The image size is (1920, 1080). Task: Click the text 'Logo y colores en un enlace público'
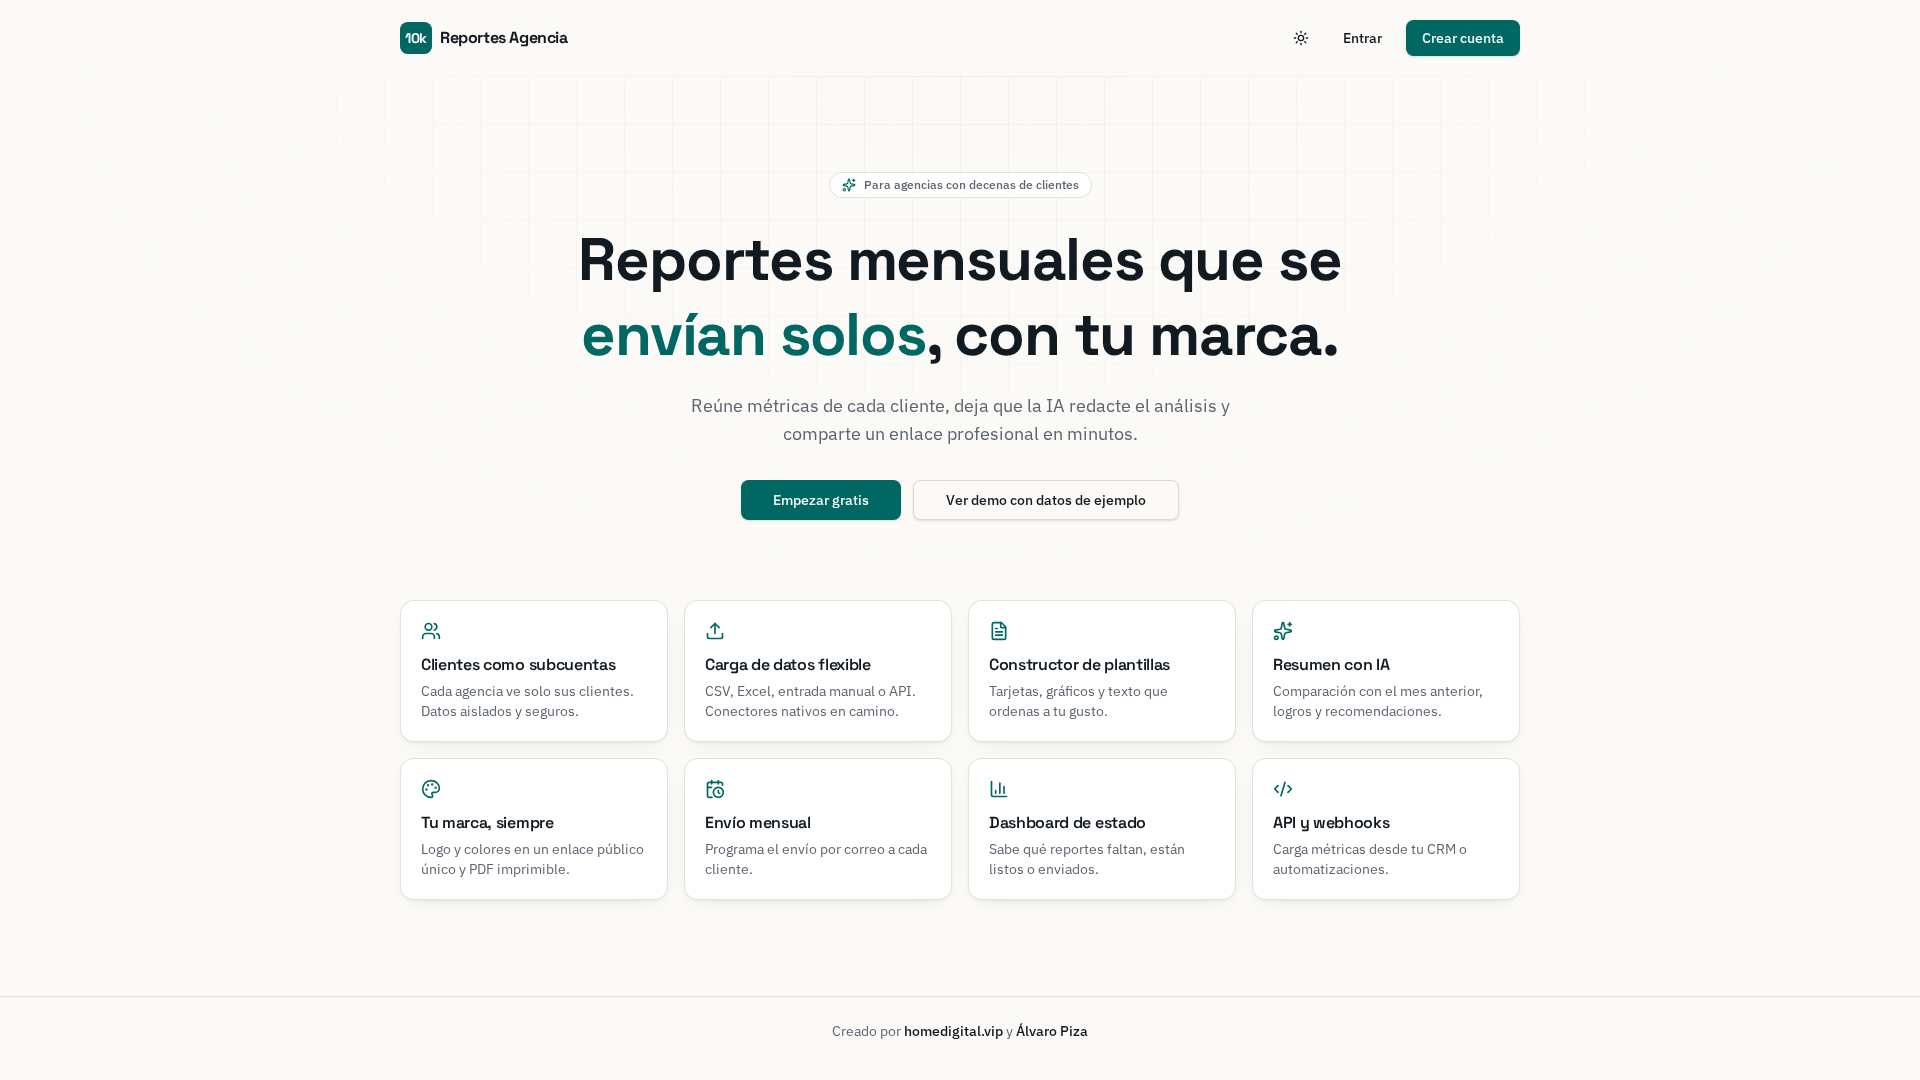532,849
